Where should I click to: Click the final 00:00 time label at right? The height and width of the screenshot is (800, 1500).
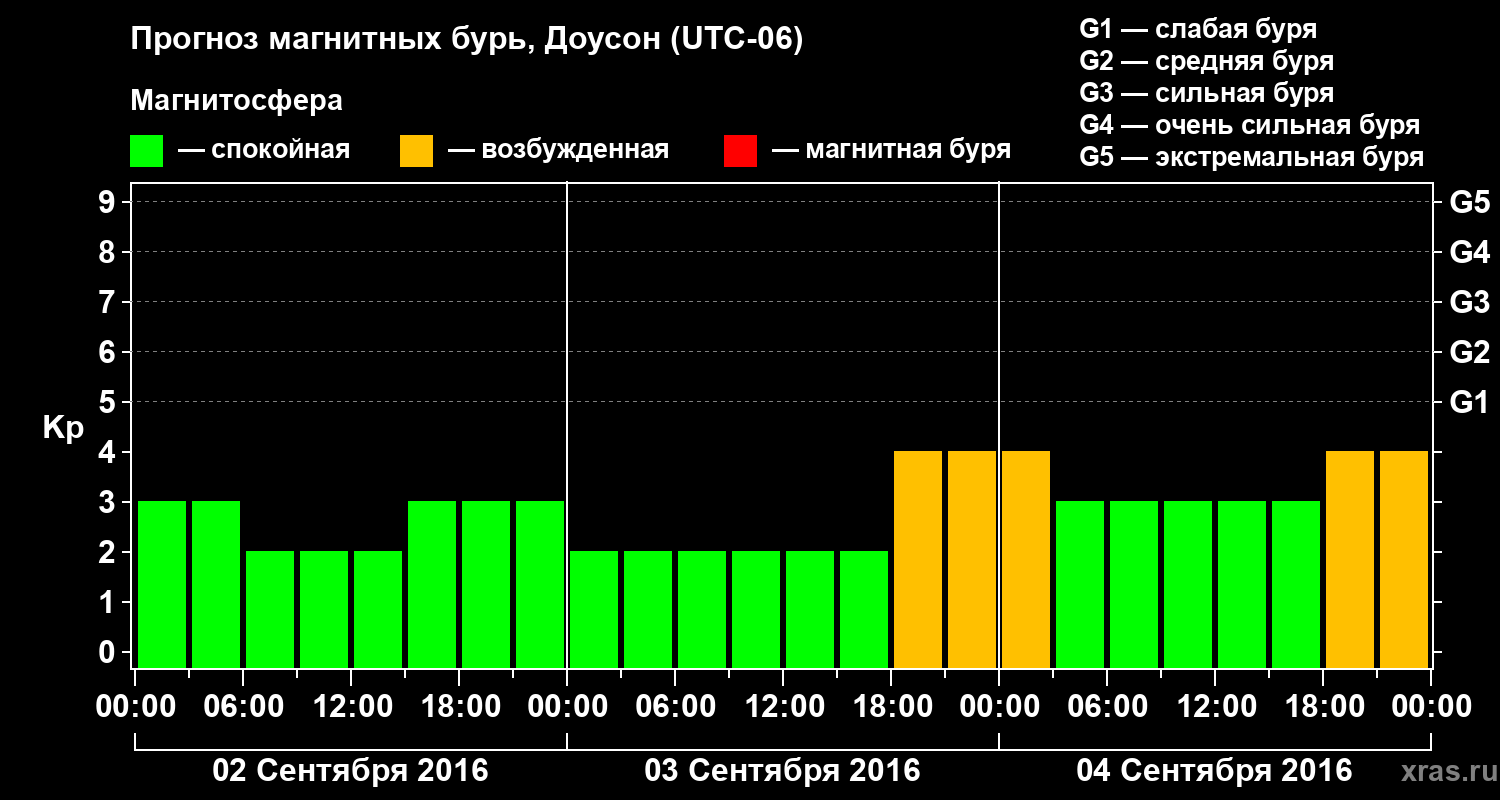pos(1431,707)
